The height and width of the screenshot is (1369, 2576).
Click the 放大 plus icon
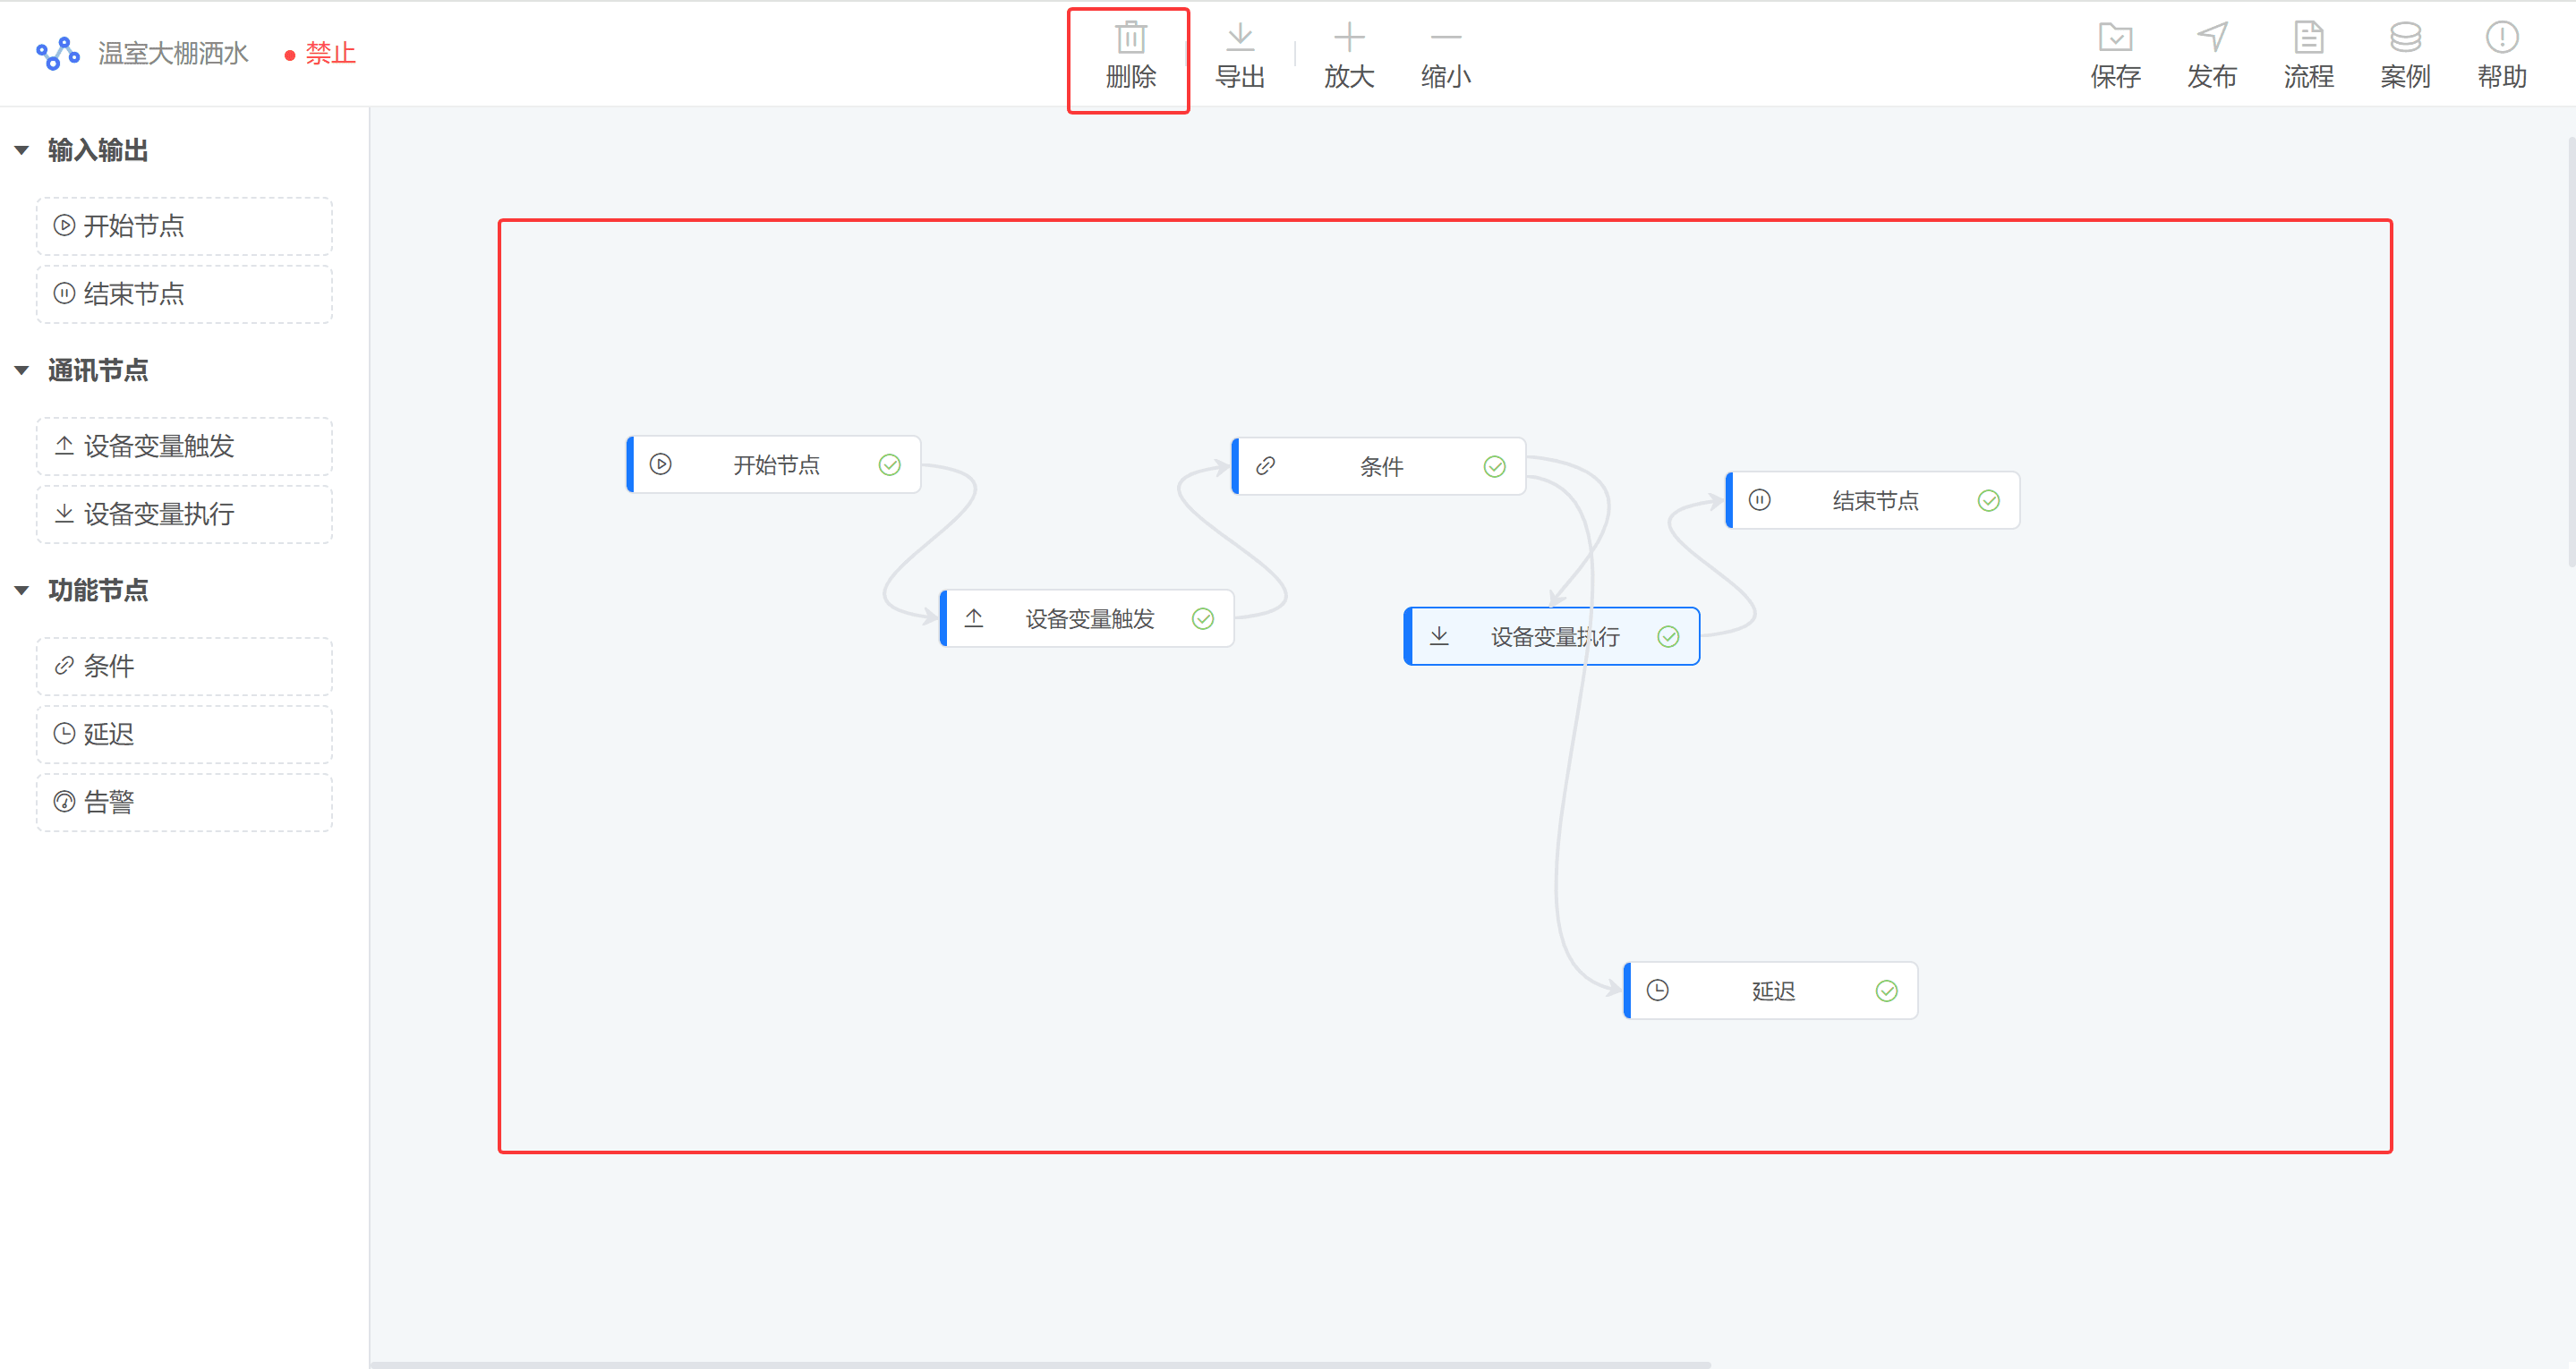coord(1349,38)
